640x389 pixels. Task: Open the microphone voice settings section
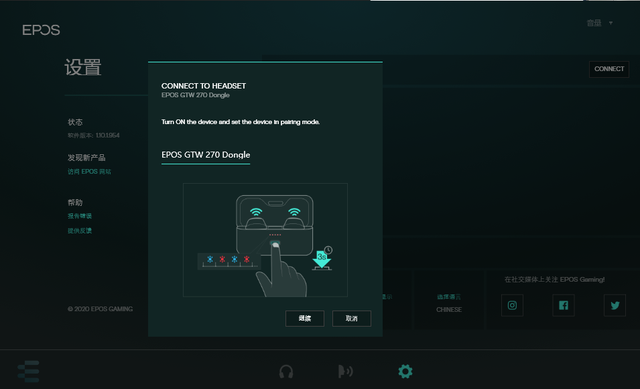click(345, 371)
